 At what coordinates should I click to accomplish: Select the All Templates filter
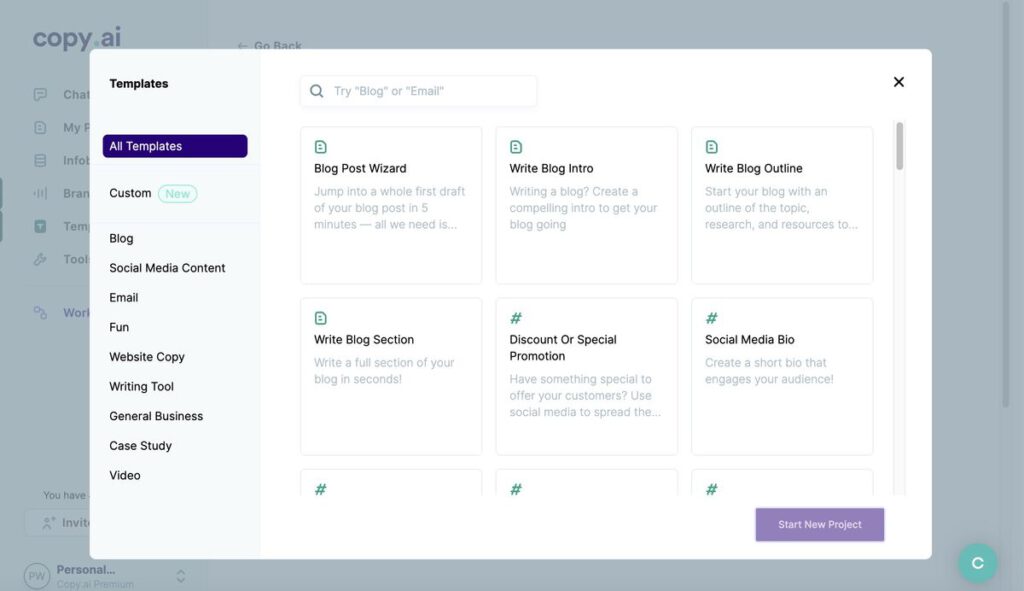[x=174, y=146]
